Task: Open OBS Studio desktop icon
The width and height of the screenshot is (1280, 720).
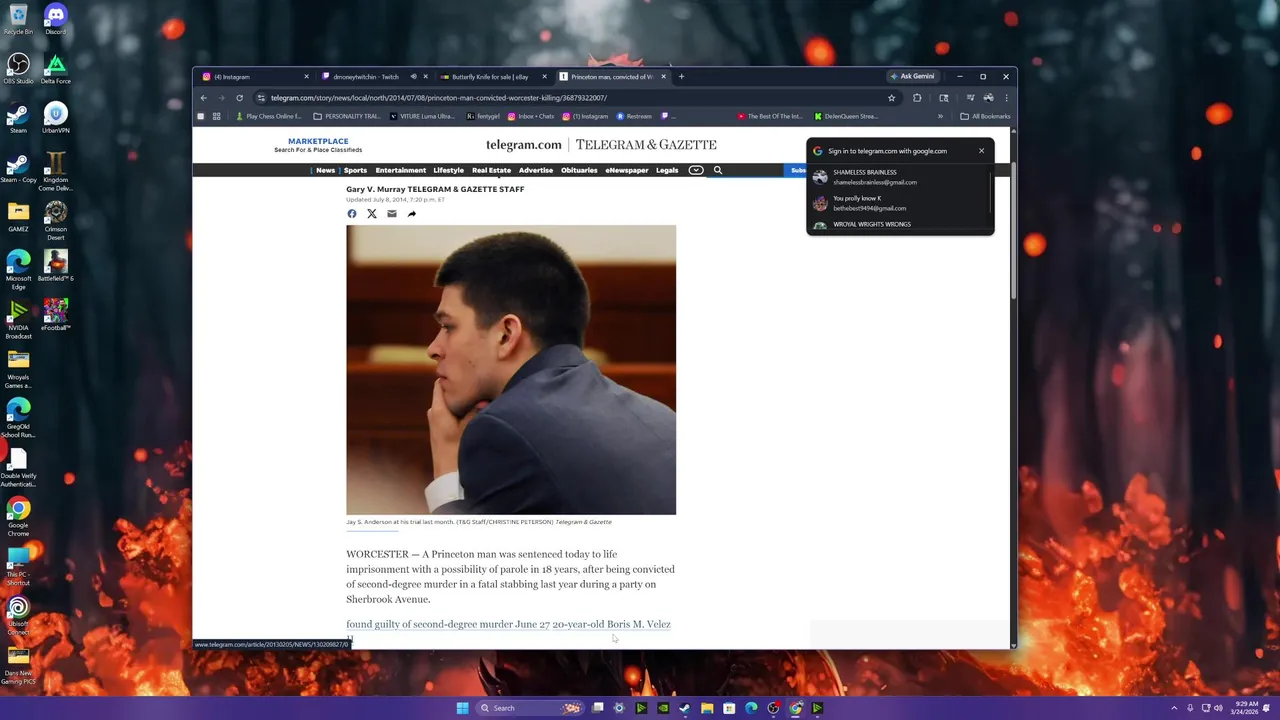Action: click(18, 68)
